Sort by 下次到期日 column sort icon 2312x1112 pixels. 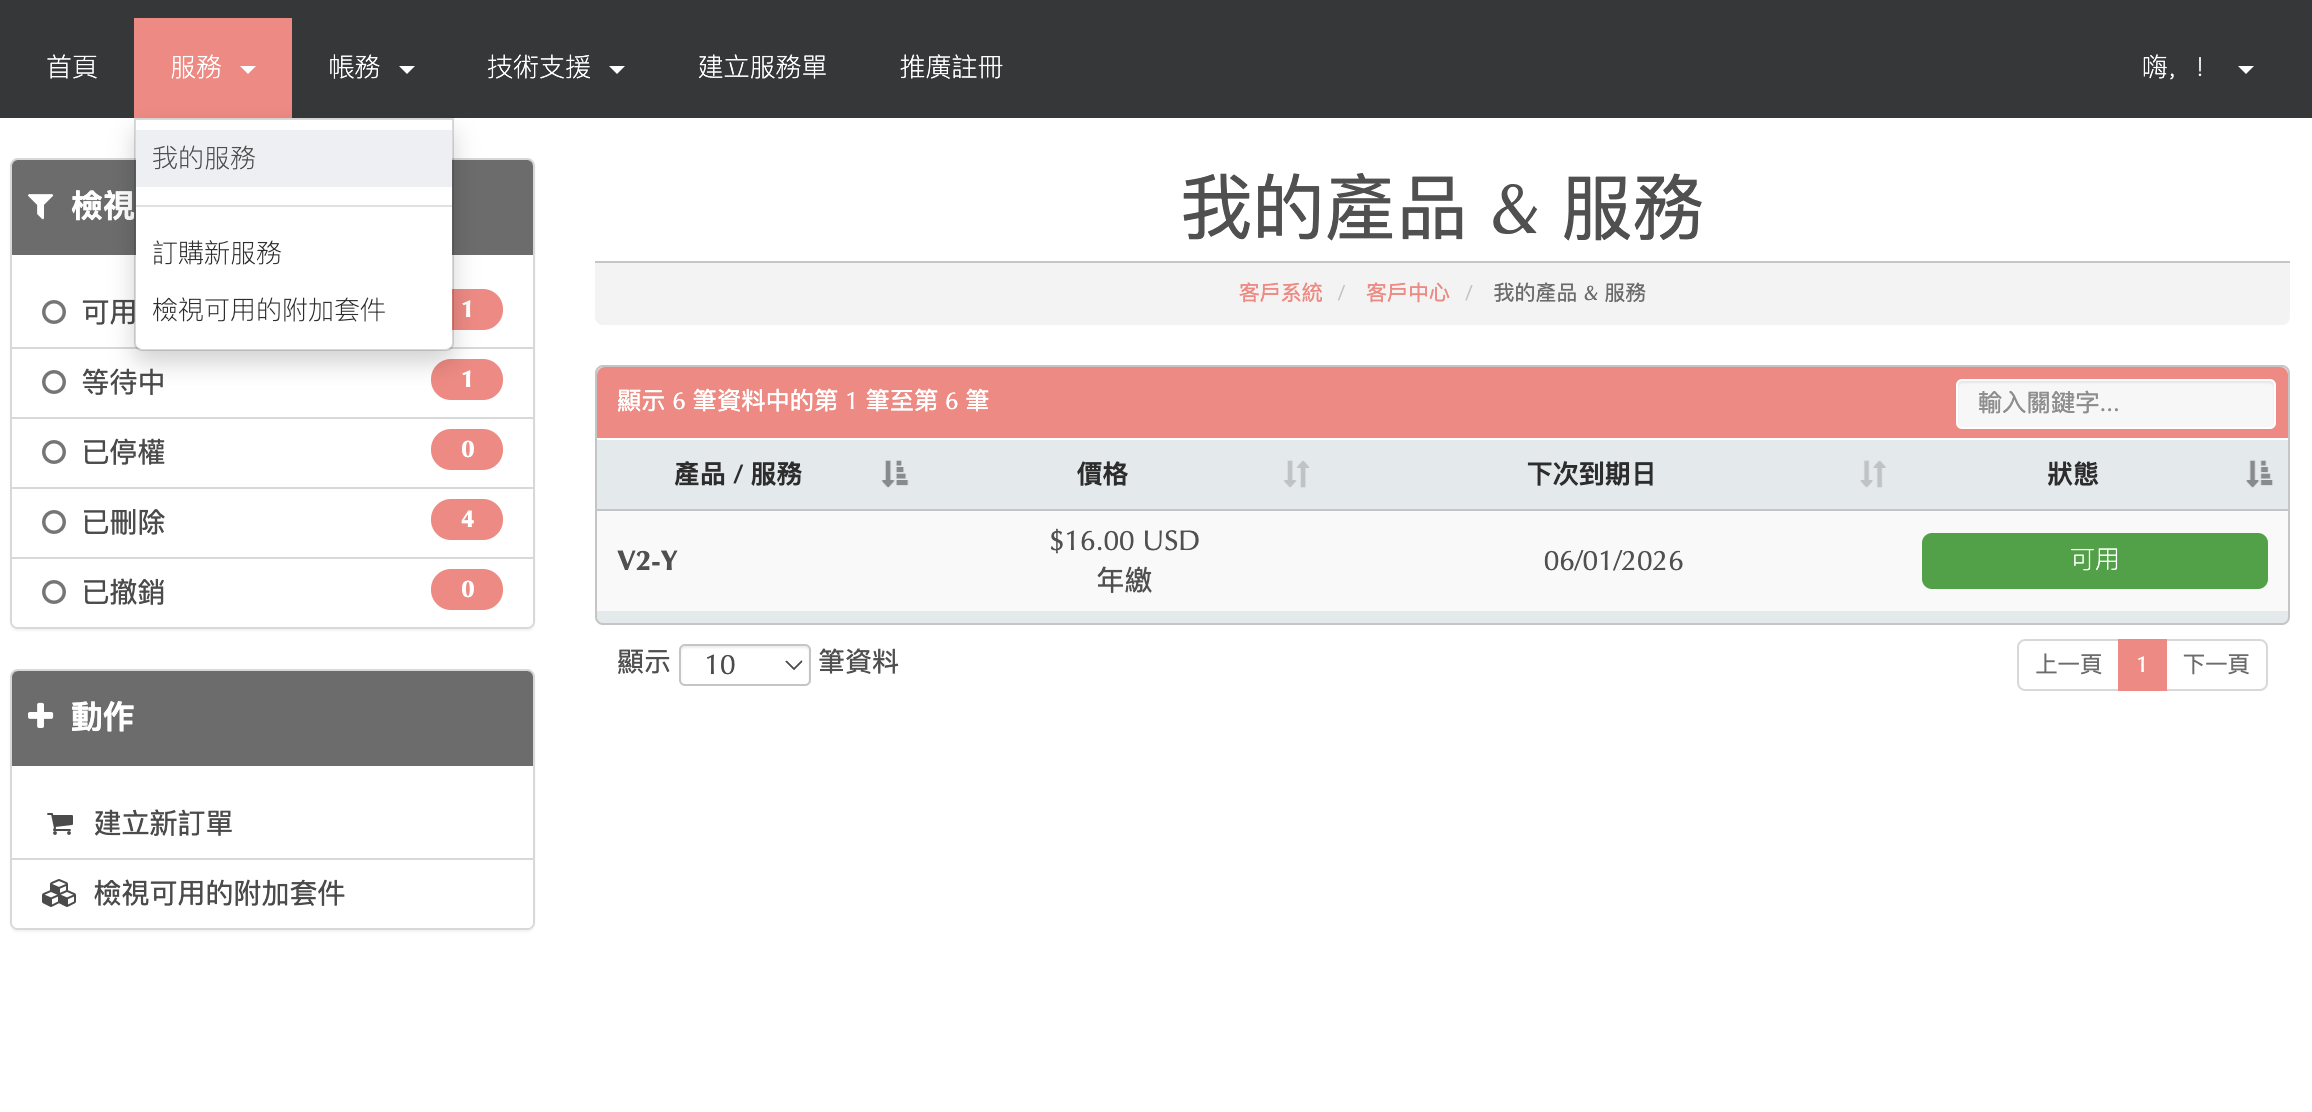coord(1872,474)
